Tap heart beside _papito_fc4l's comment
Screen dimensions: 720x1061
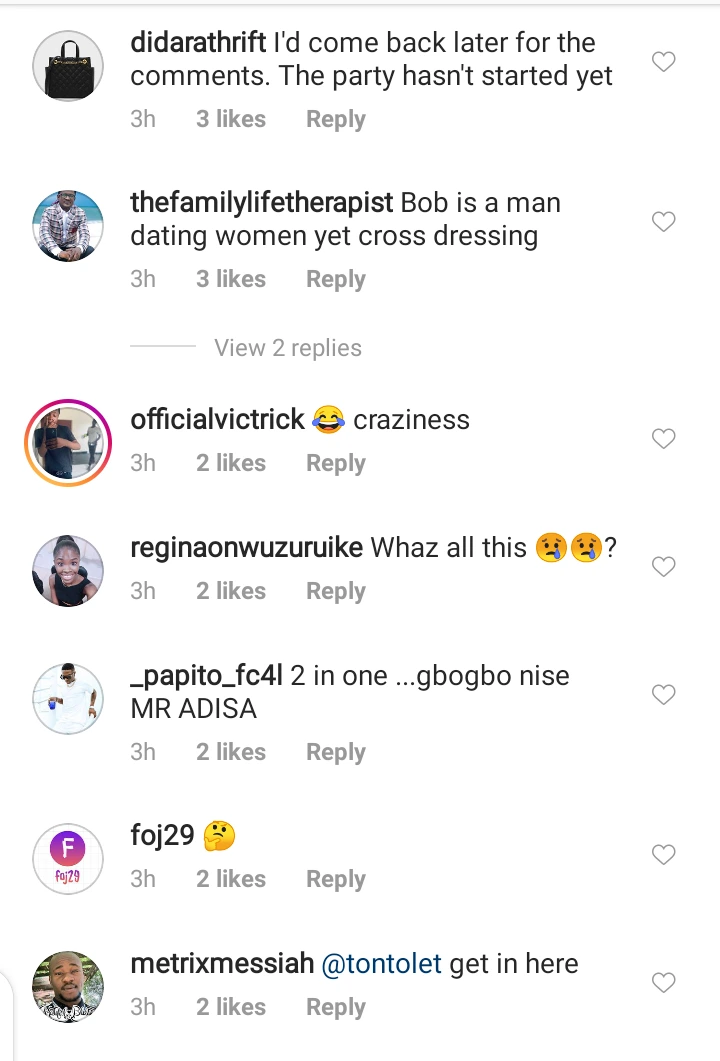tap(664, 695)
